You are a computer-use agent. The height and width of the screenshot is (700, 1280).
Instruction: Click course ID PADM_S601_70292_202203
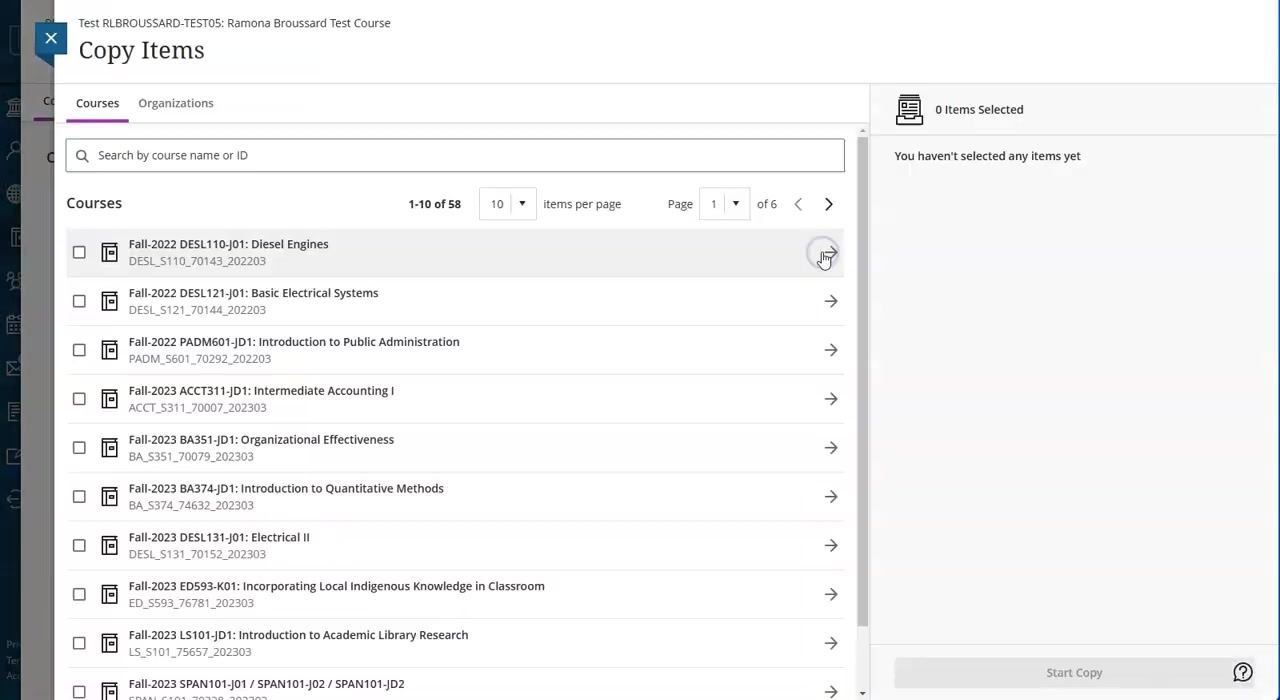click(200, 359)
